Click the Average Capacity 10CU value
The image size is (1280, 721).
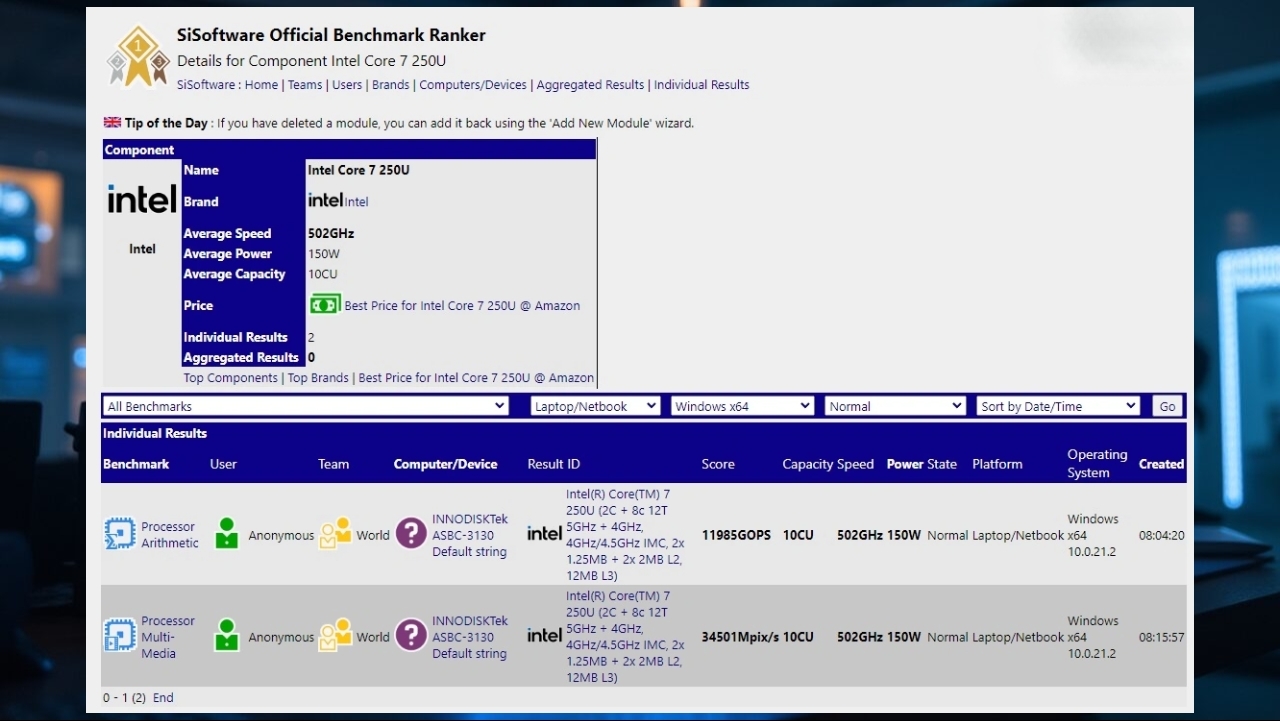(x=323, y=274)
